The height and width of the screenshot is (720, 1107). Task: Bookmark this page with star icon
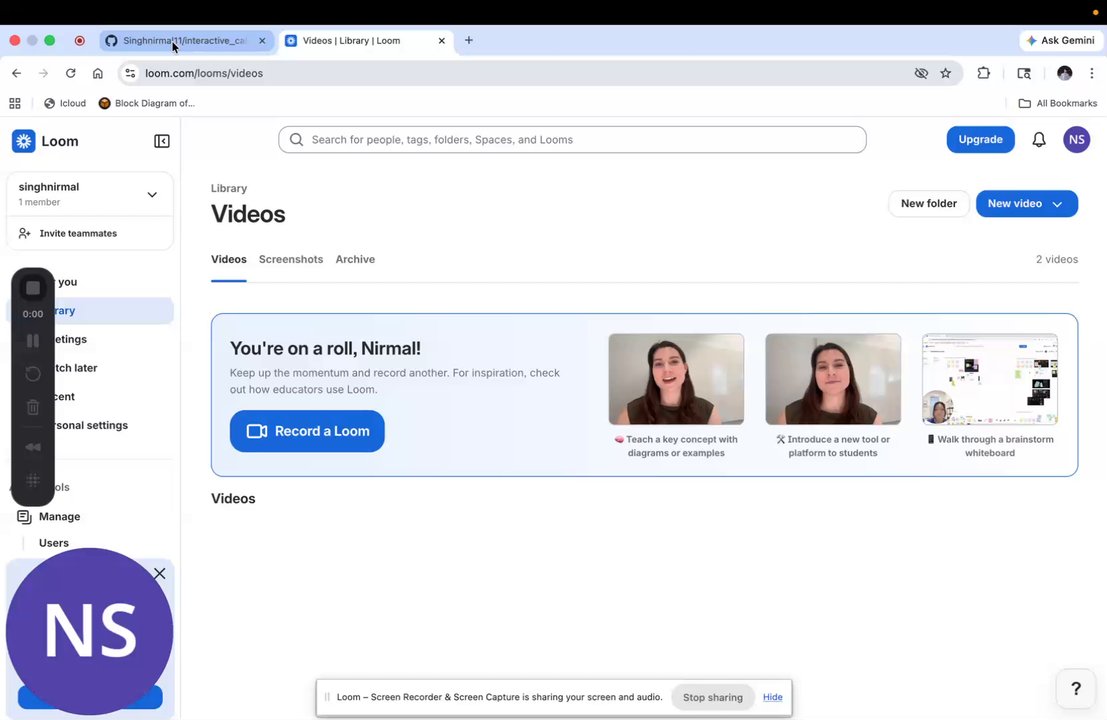point(945,73)
